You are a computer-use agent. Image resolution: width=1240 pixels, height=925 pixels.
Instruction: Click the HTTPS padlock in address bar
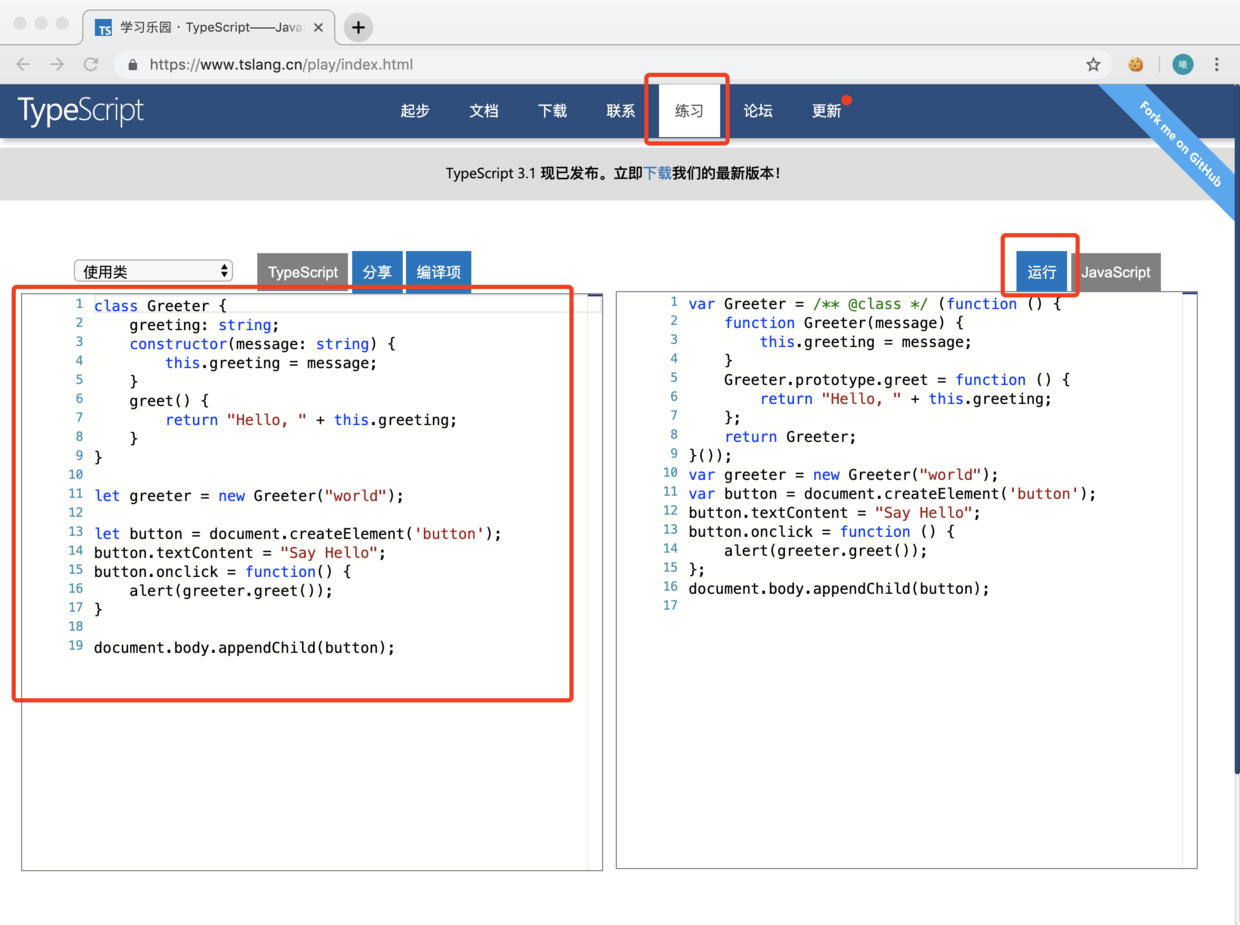click(x=131, y=62)
